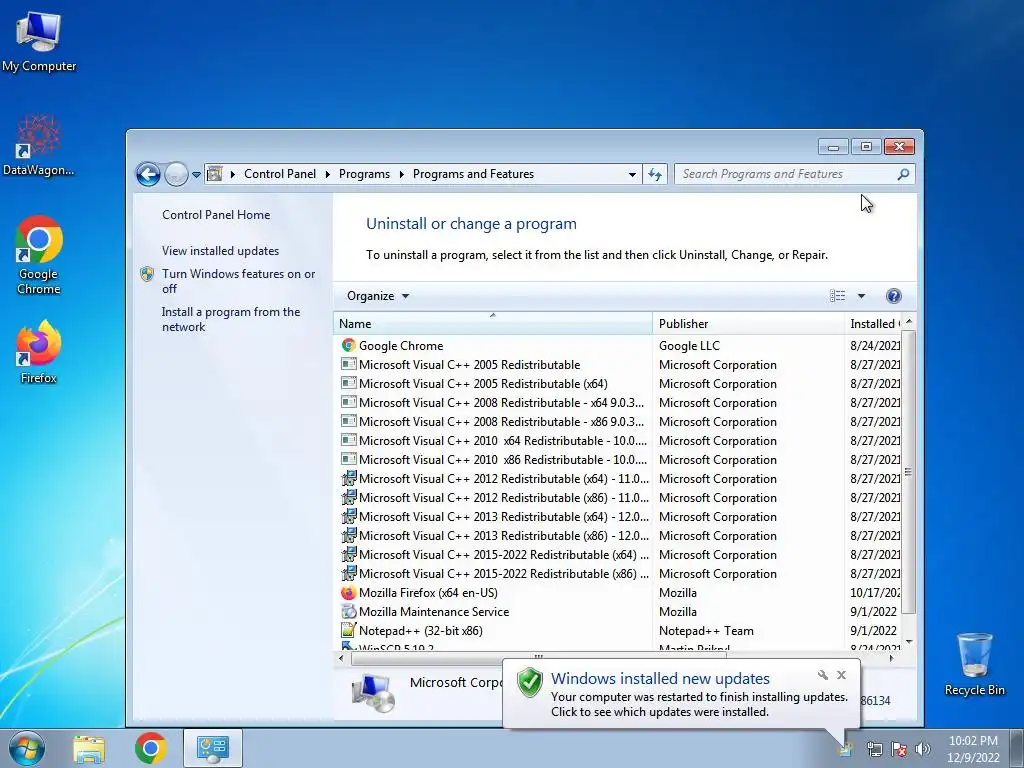This screenshot has height=768, width=1024.
Task: Expand arrow after Programs breadcrumb
Action: click(x=402, y=174)
